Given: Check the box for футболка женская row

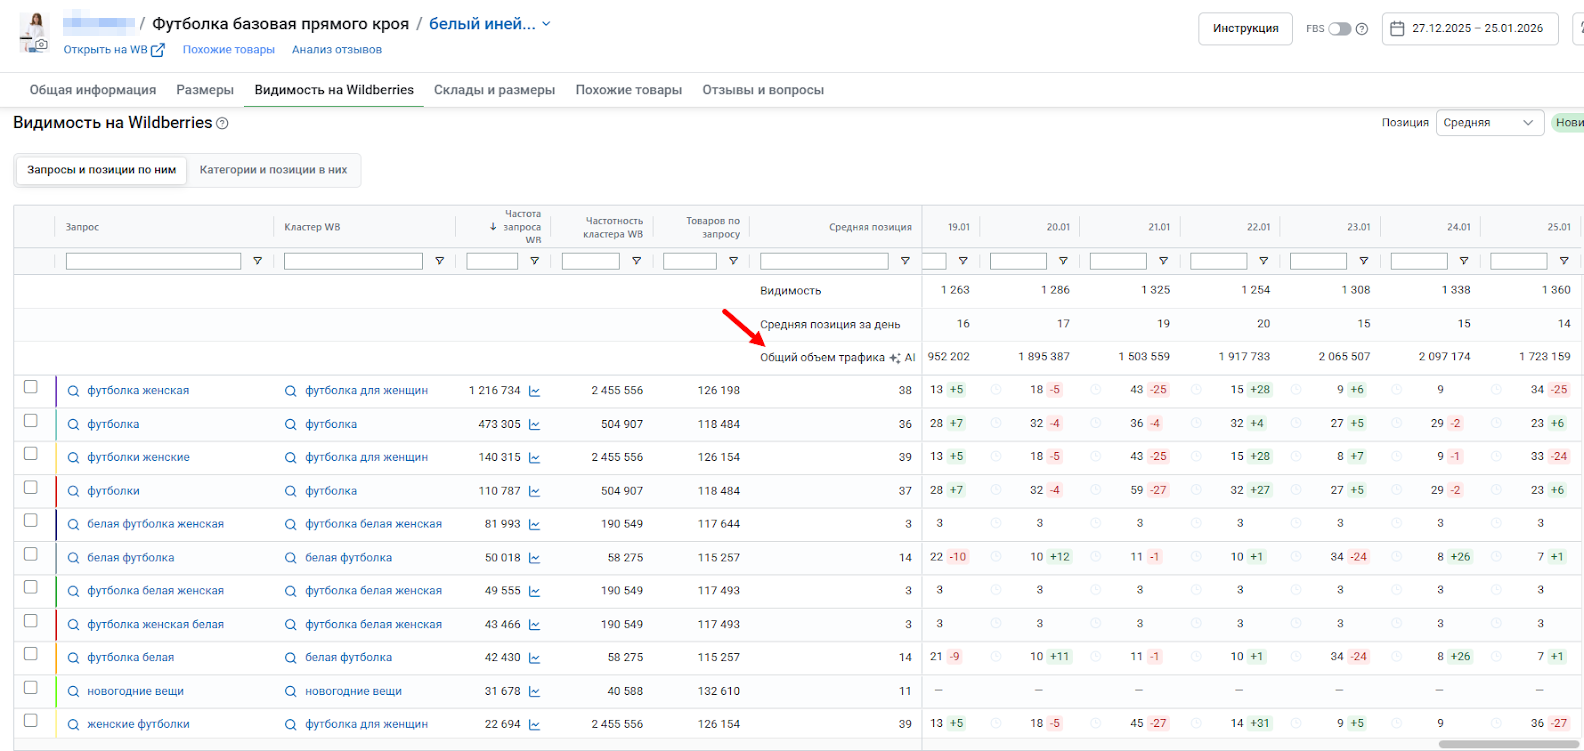Looking at the screenshot, I should tap(31, 387).
